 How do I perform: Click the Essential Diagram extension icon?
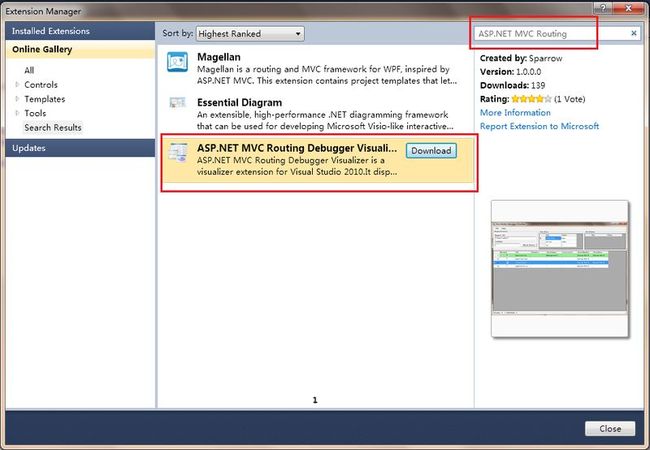(177, 102)
